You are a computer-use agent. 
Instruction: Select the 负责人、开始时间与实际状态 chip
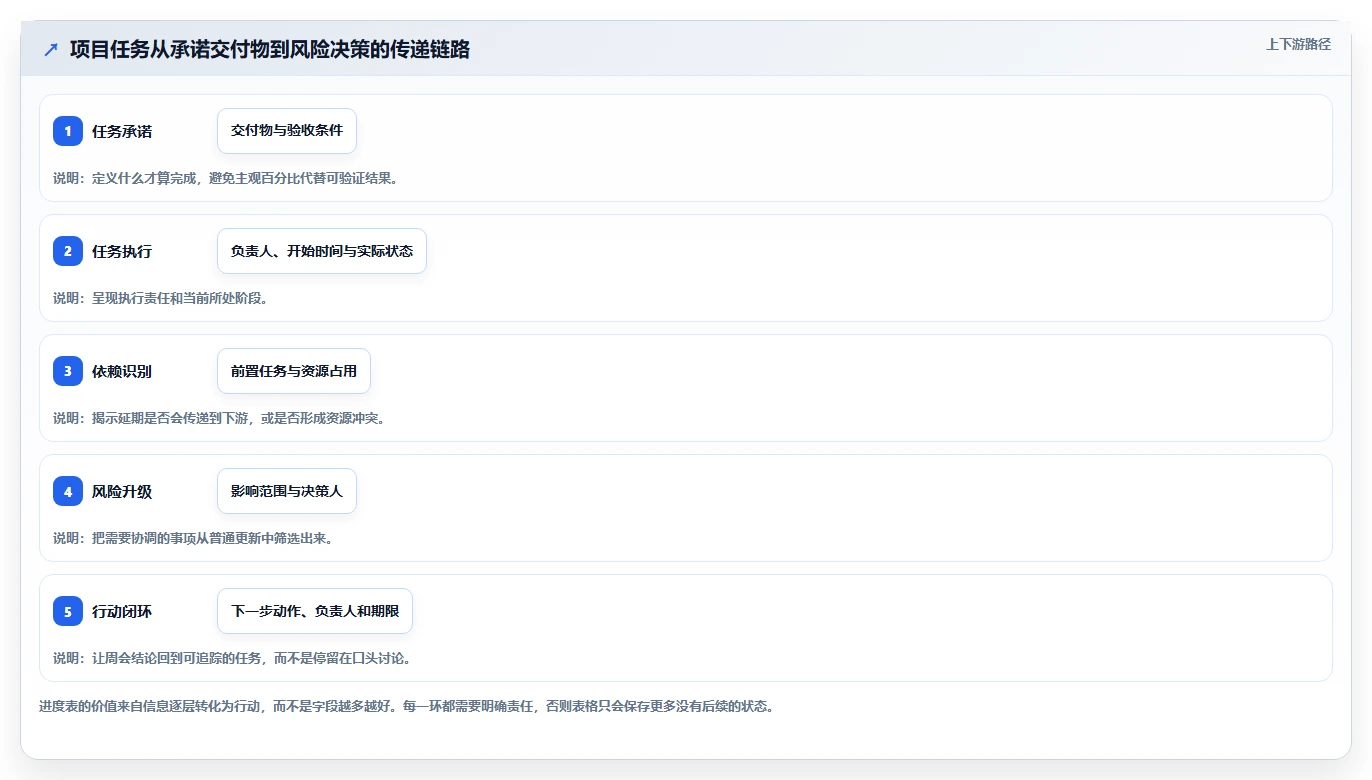[322, 251]
